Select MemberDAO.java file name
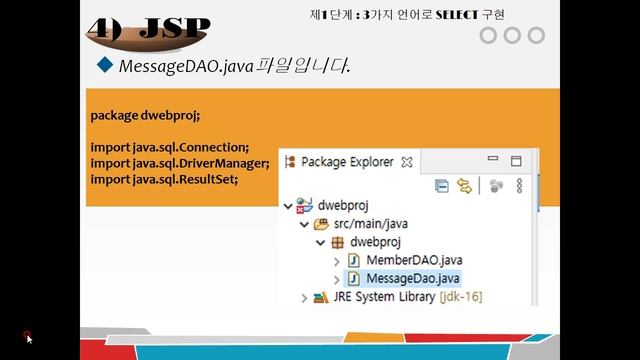The image size is (640, 360). click(x=414, y=260)
